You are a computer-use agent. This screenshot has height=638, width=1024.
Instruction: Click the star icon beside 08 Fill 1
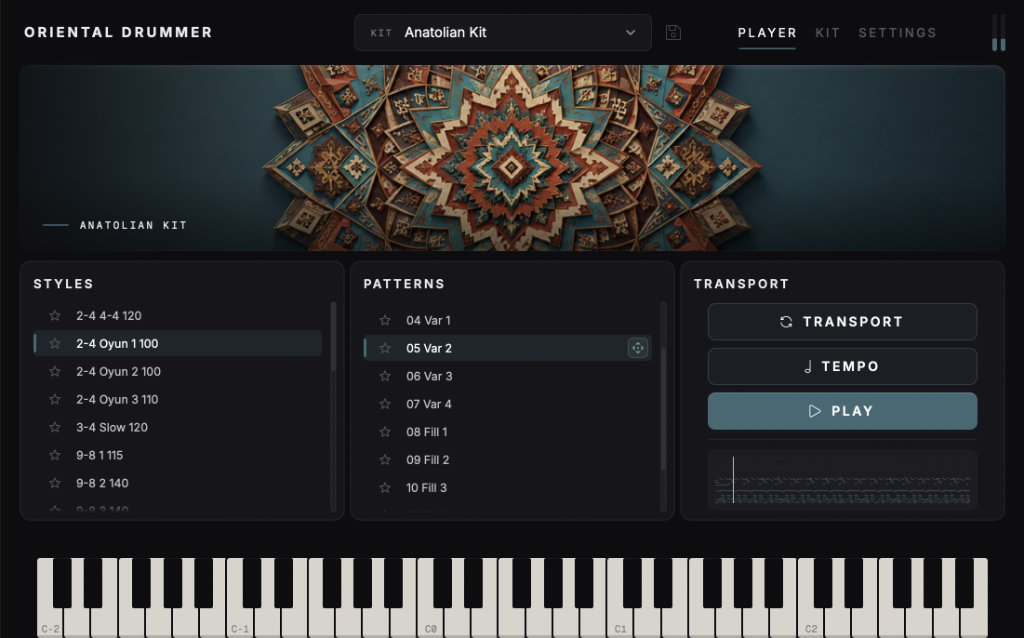coord(385,432)
